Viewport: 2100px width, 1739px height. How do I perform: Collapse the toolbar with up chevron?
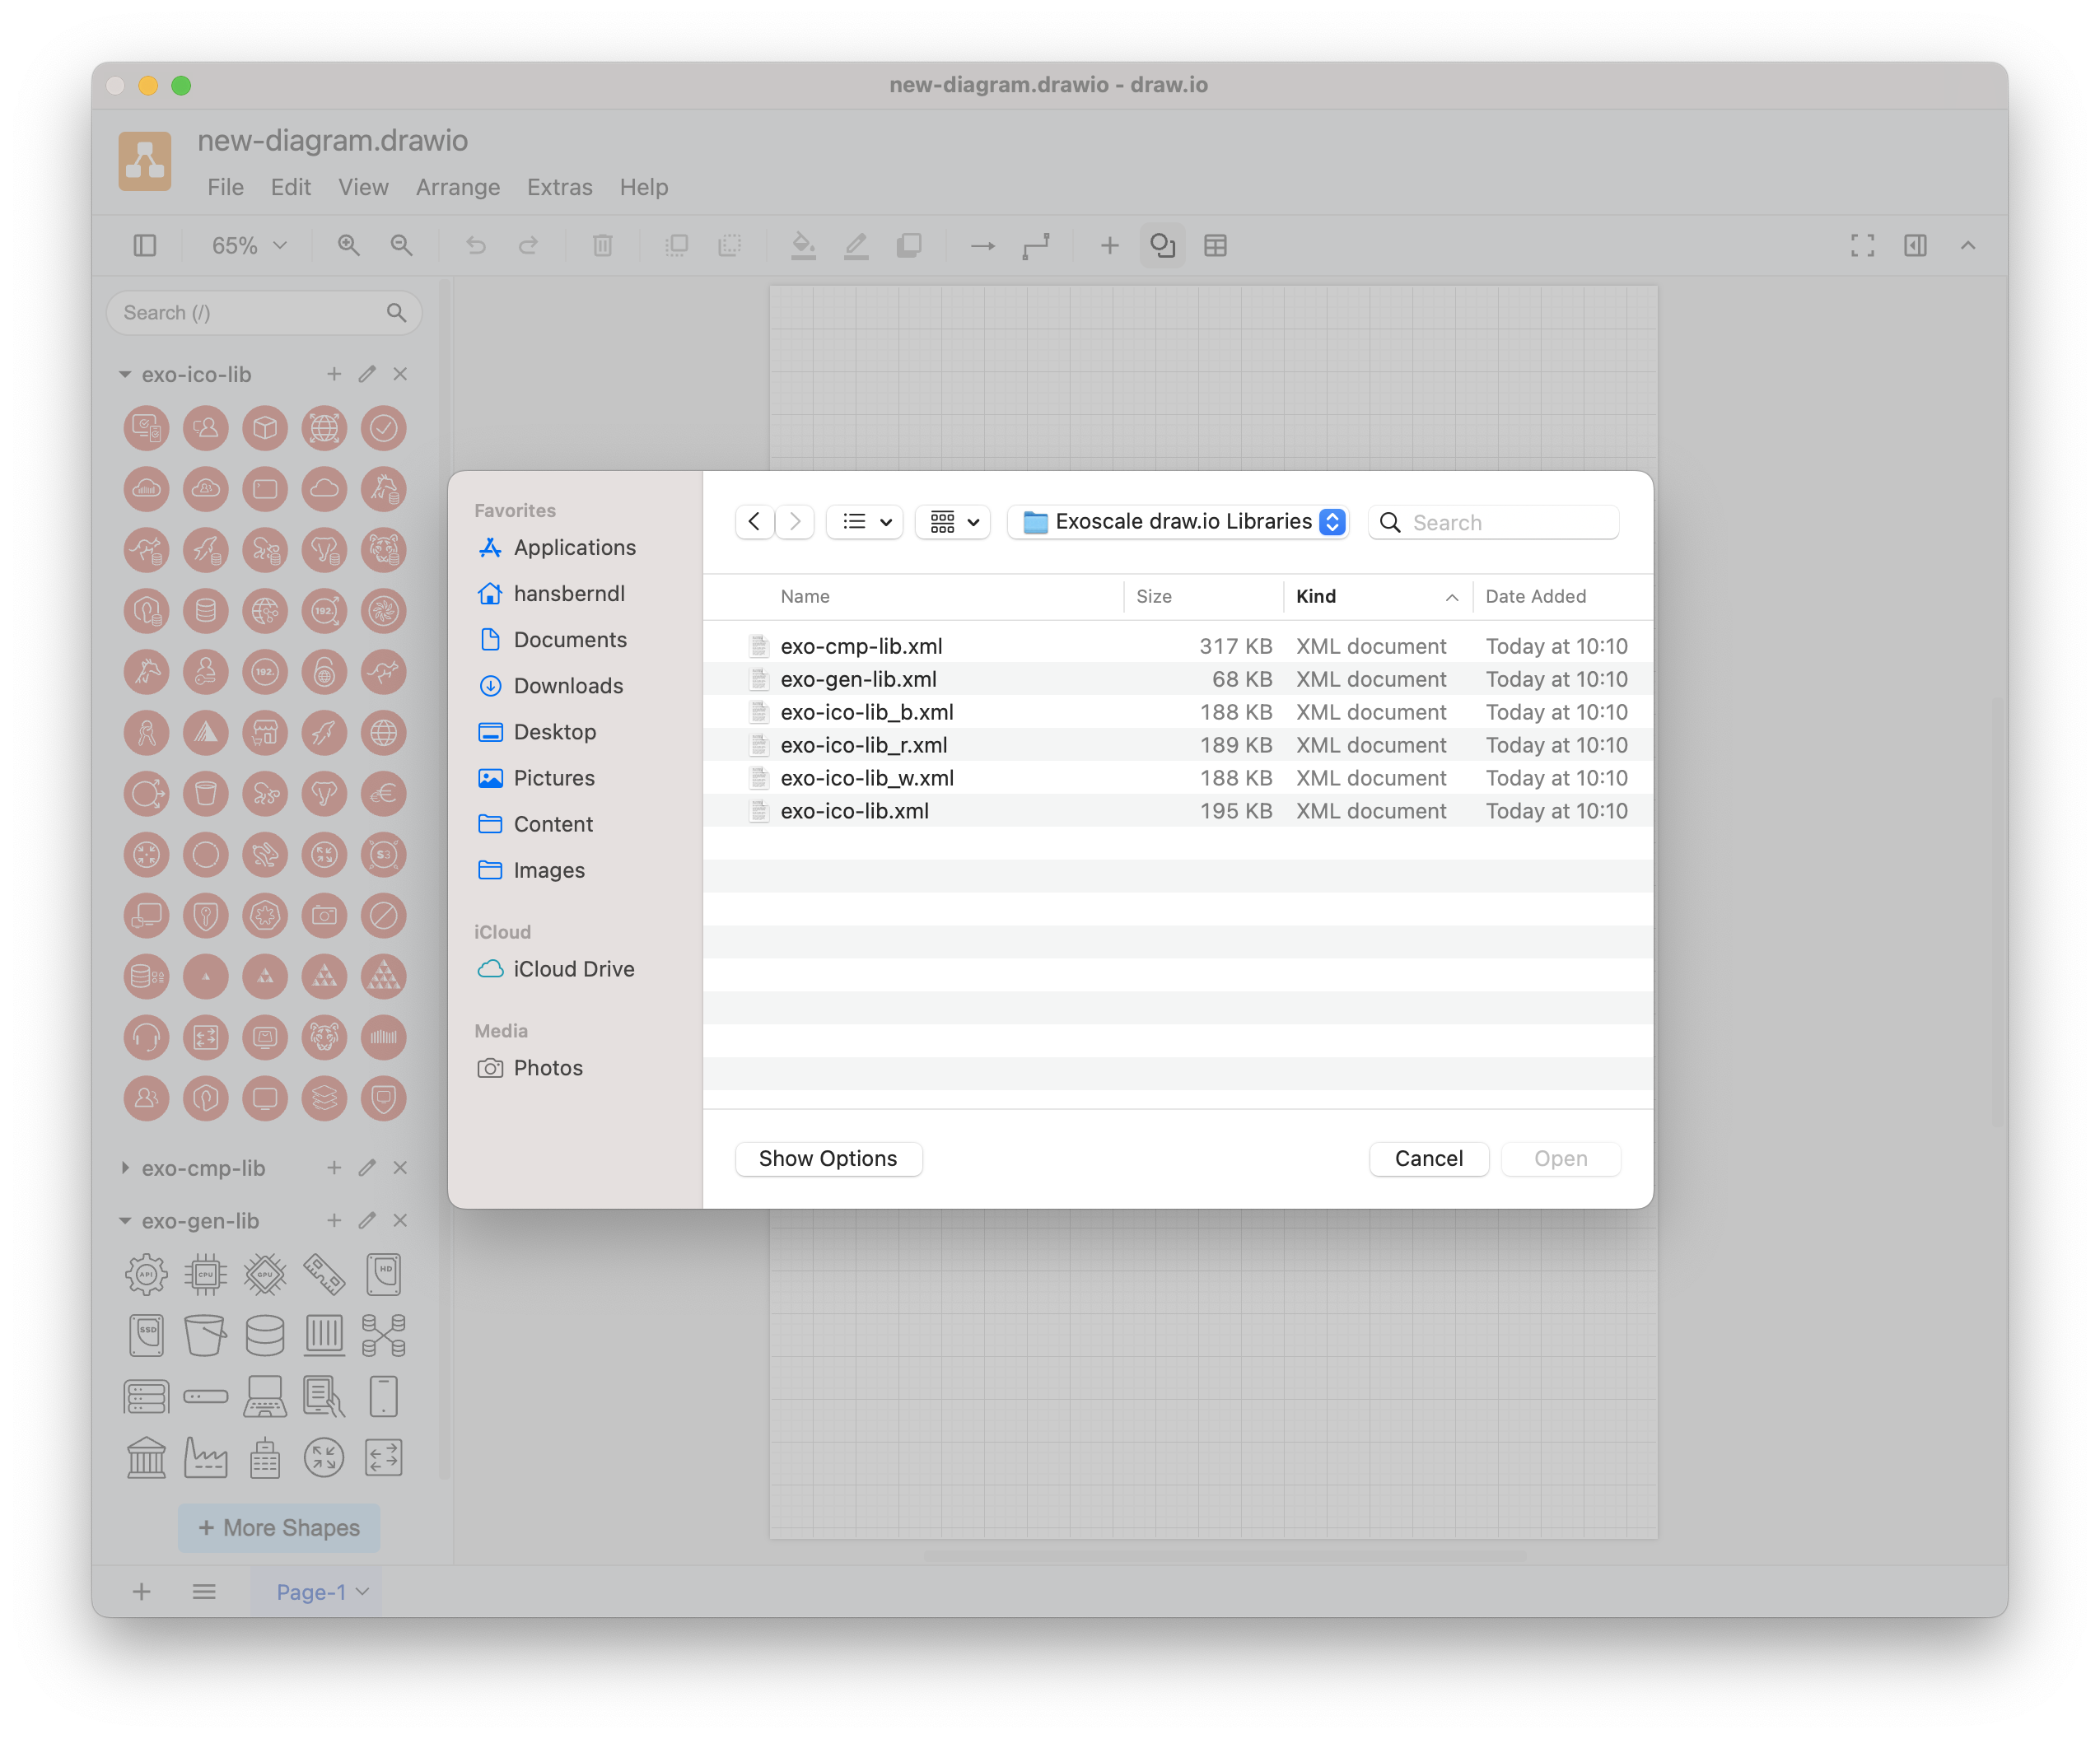tap(1968, 245)
